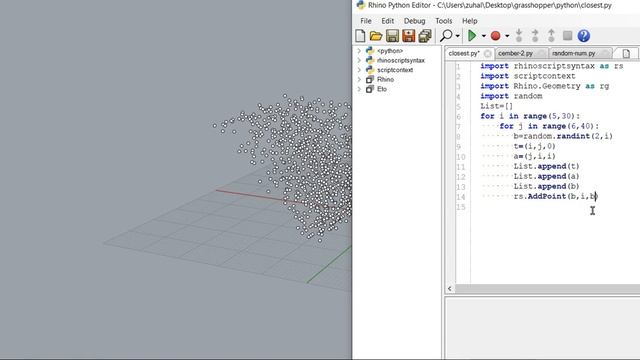Viewport: 640px width, 360px height.
Task: Close the random-num.py tab
Action: (605, 53)
